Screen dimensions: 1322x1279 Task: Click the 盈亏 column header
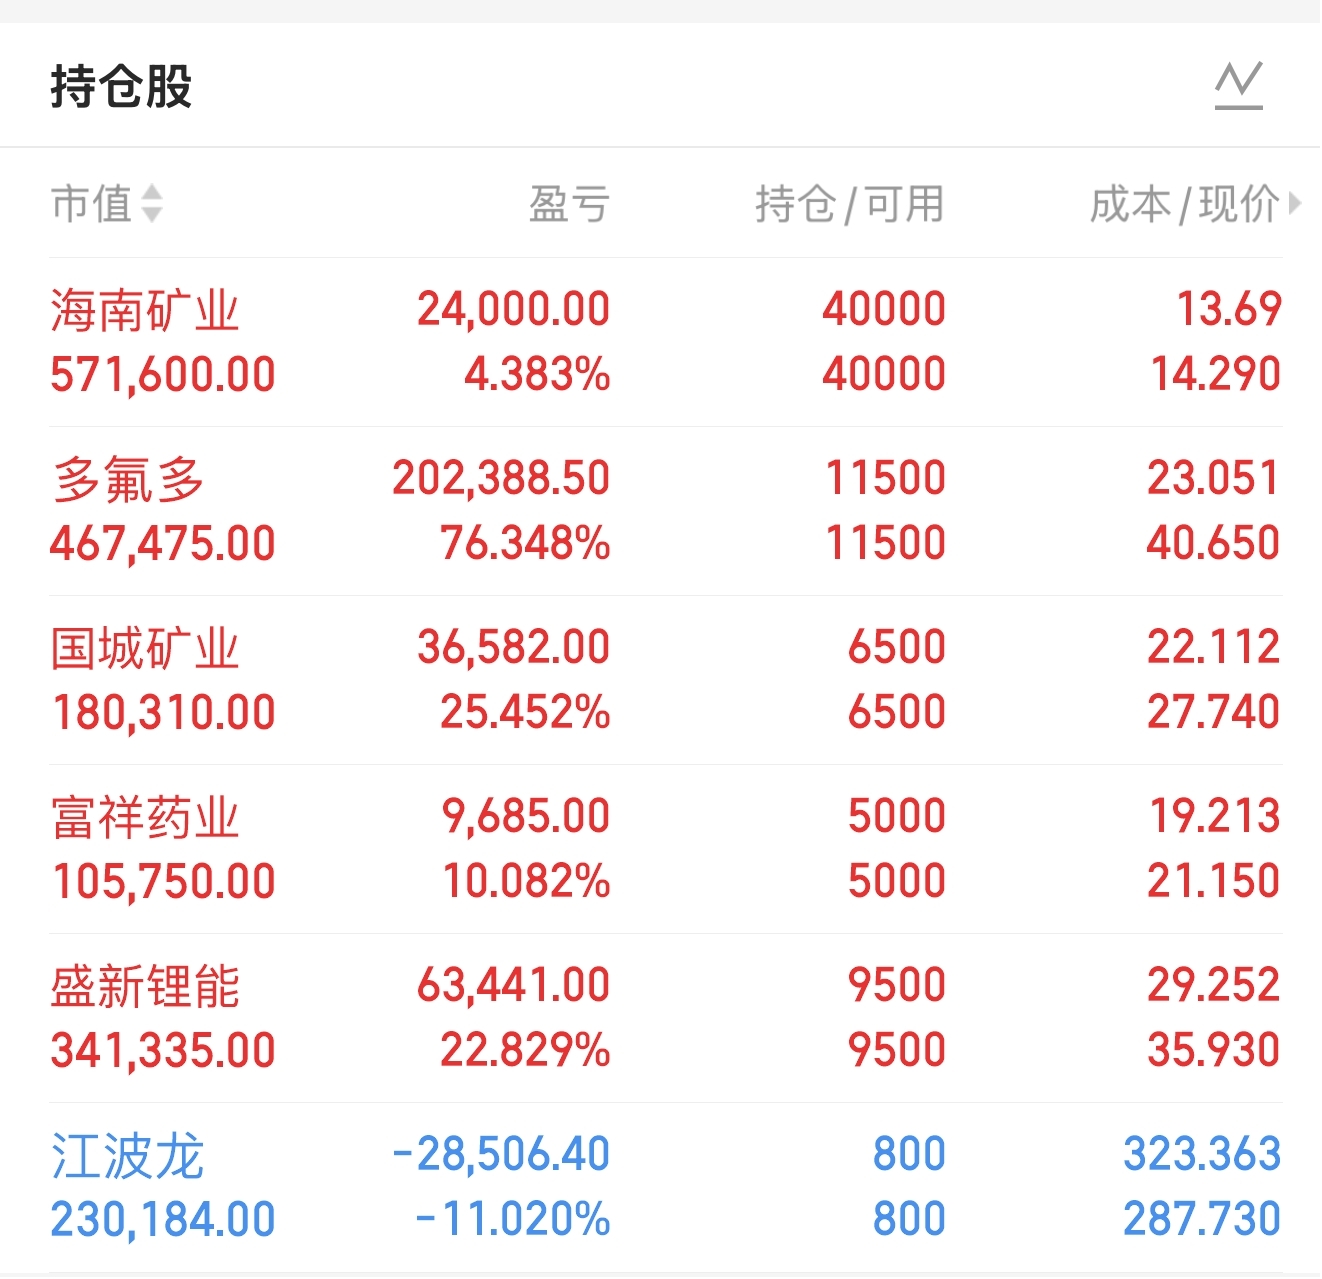pos(568,204)
